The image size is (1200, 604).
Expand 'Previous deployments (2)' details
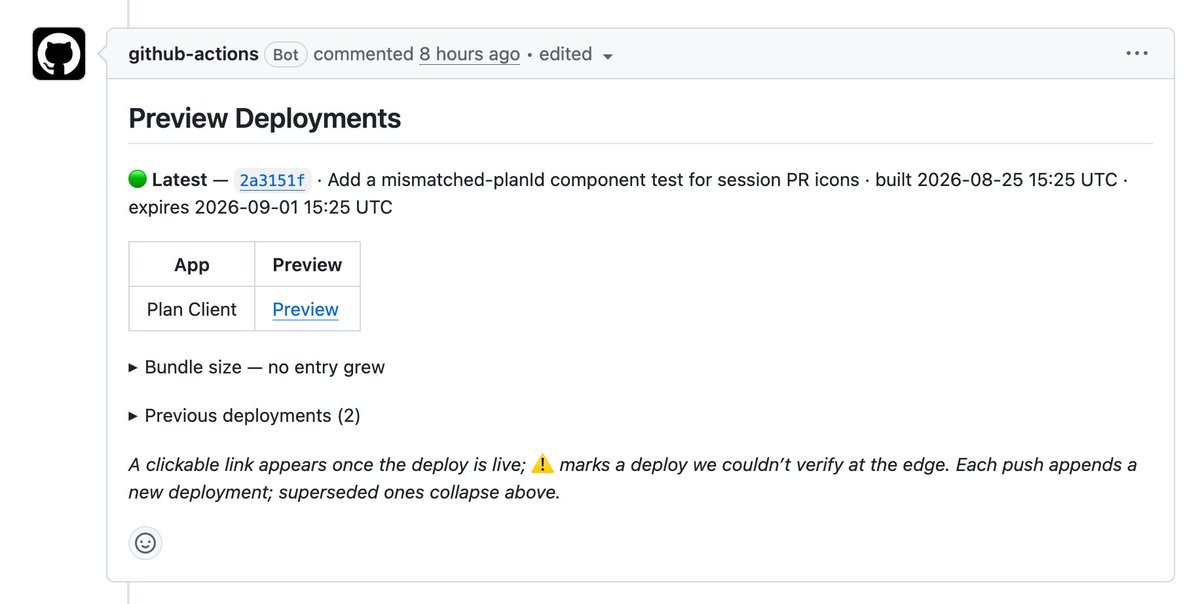(245, 415)
